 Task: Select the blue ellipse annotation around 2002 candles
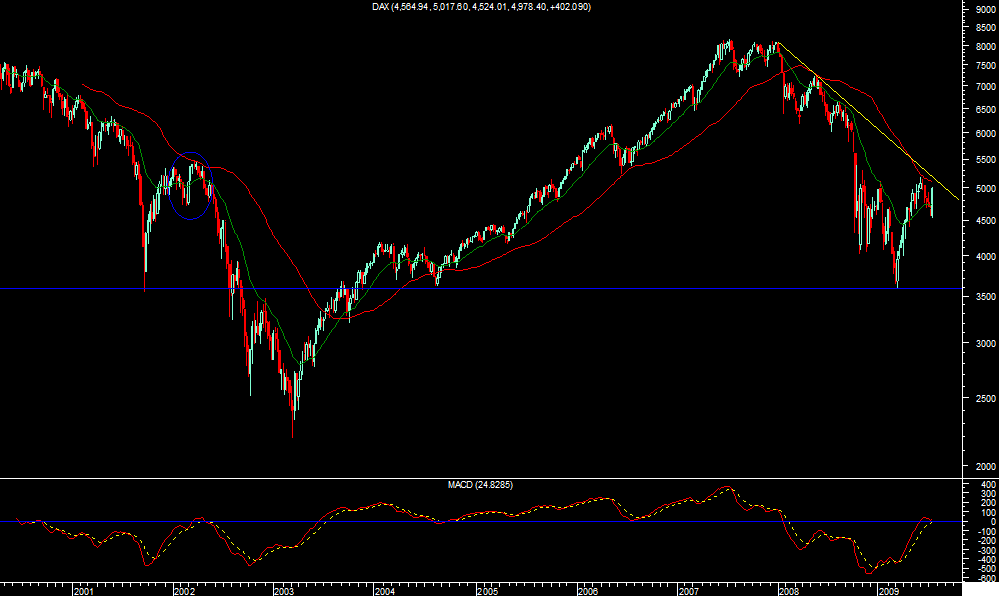pos(190,185)
